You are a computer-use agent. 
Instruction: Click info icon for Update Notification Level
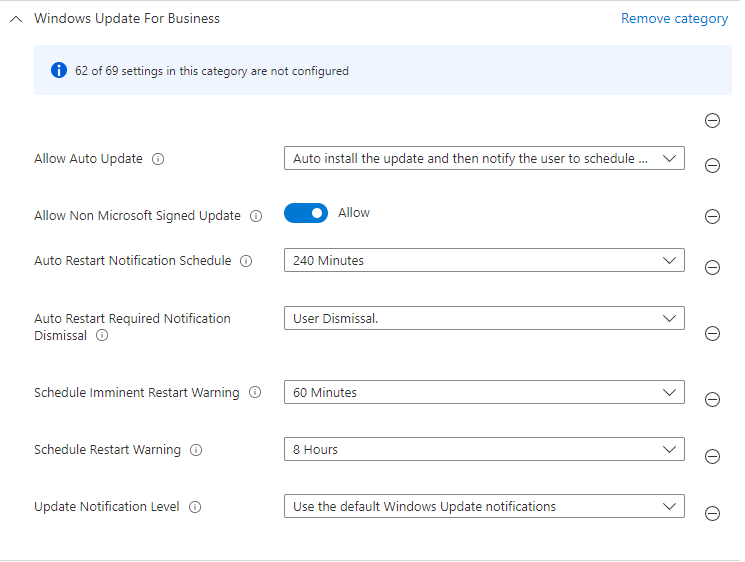coord(195,507)
